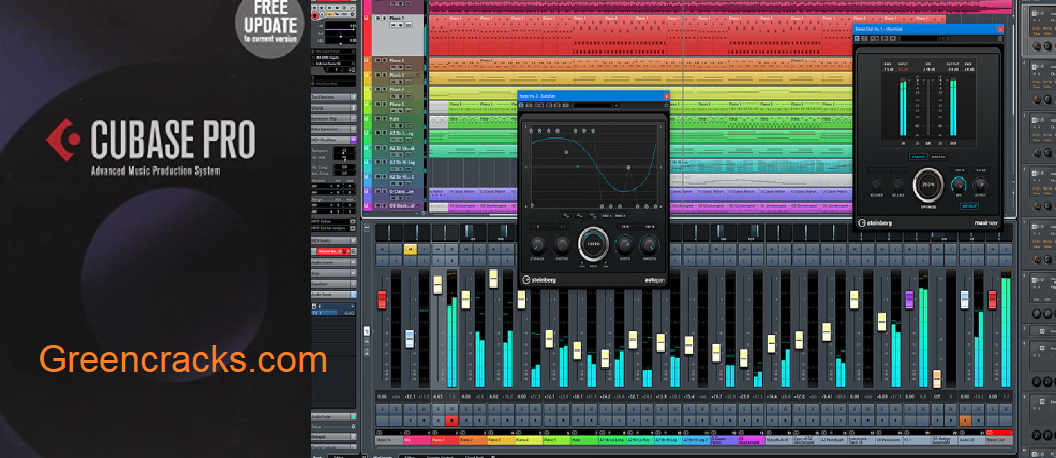Select the third waveform shape button in AutoPan

pos(593,216)
